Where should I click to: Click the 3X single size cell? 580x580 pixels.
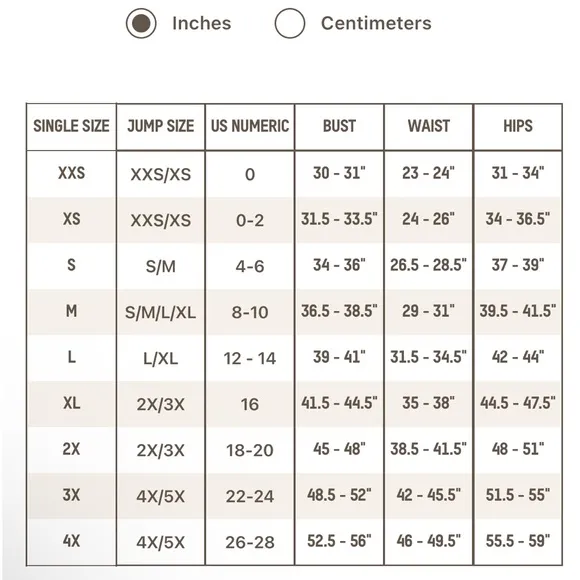click(x=71, y=495)
